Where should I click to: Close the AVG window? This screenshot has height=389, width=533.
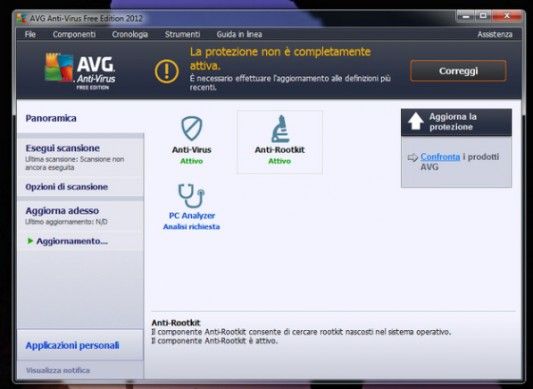[x=506, y=16]
